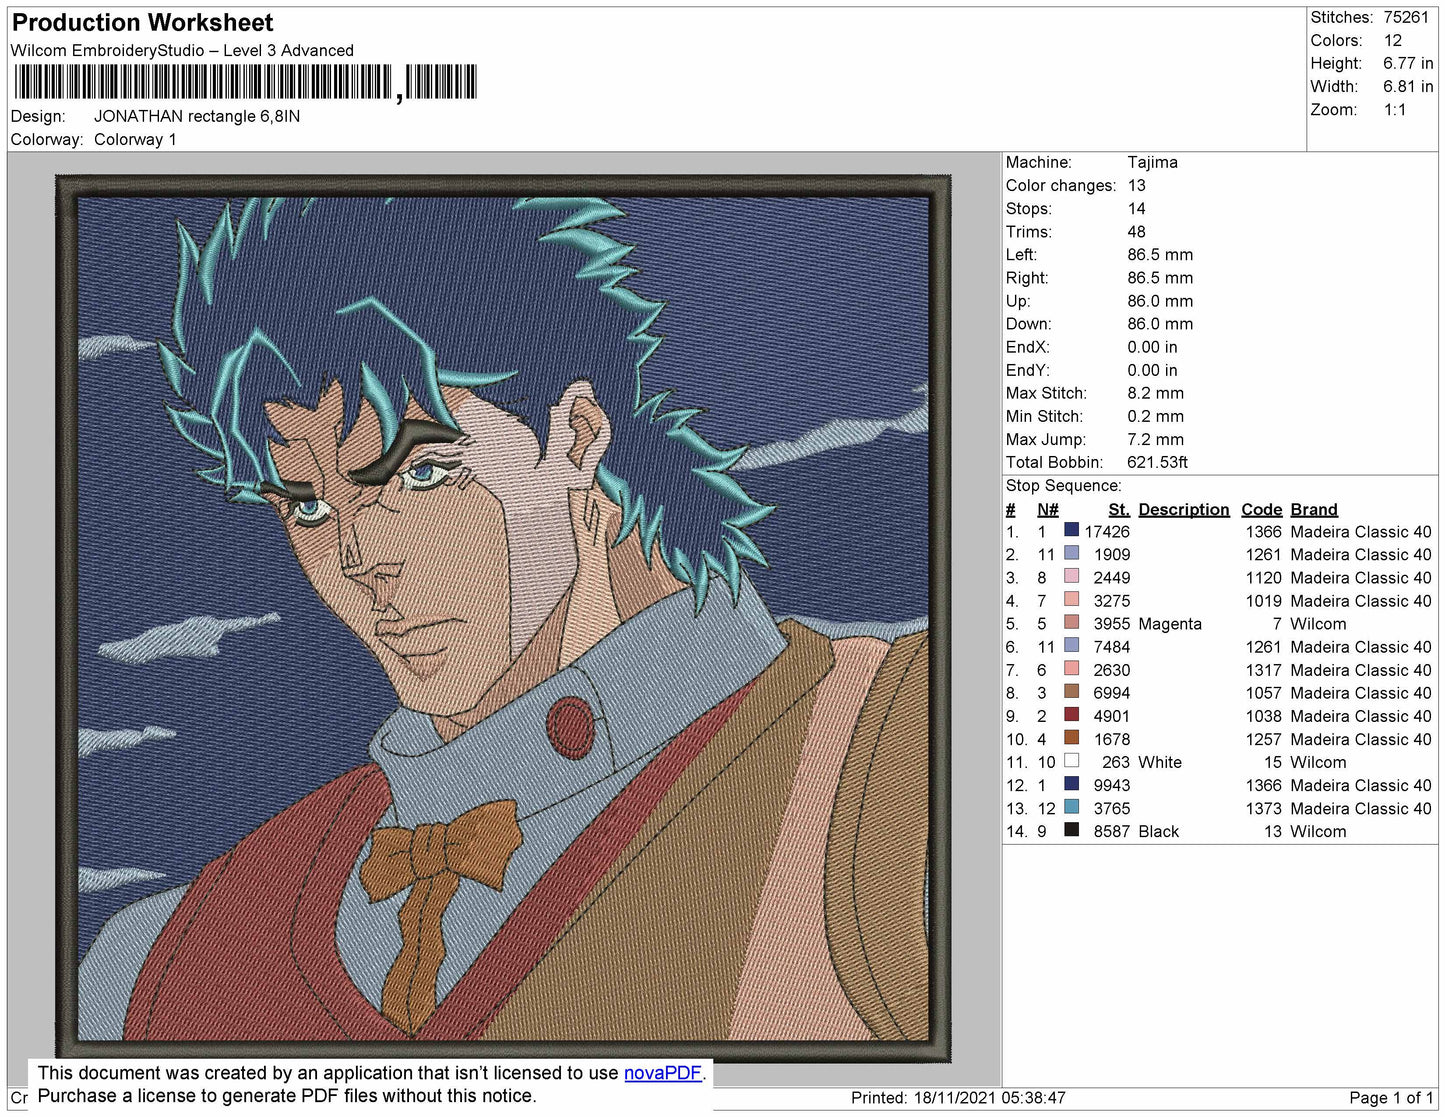Click the Max Jump value "7.2 mm"
Viewport: 1445px width, 1117px height.
1155,439
